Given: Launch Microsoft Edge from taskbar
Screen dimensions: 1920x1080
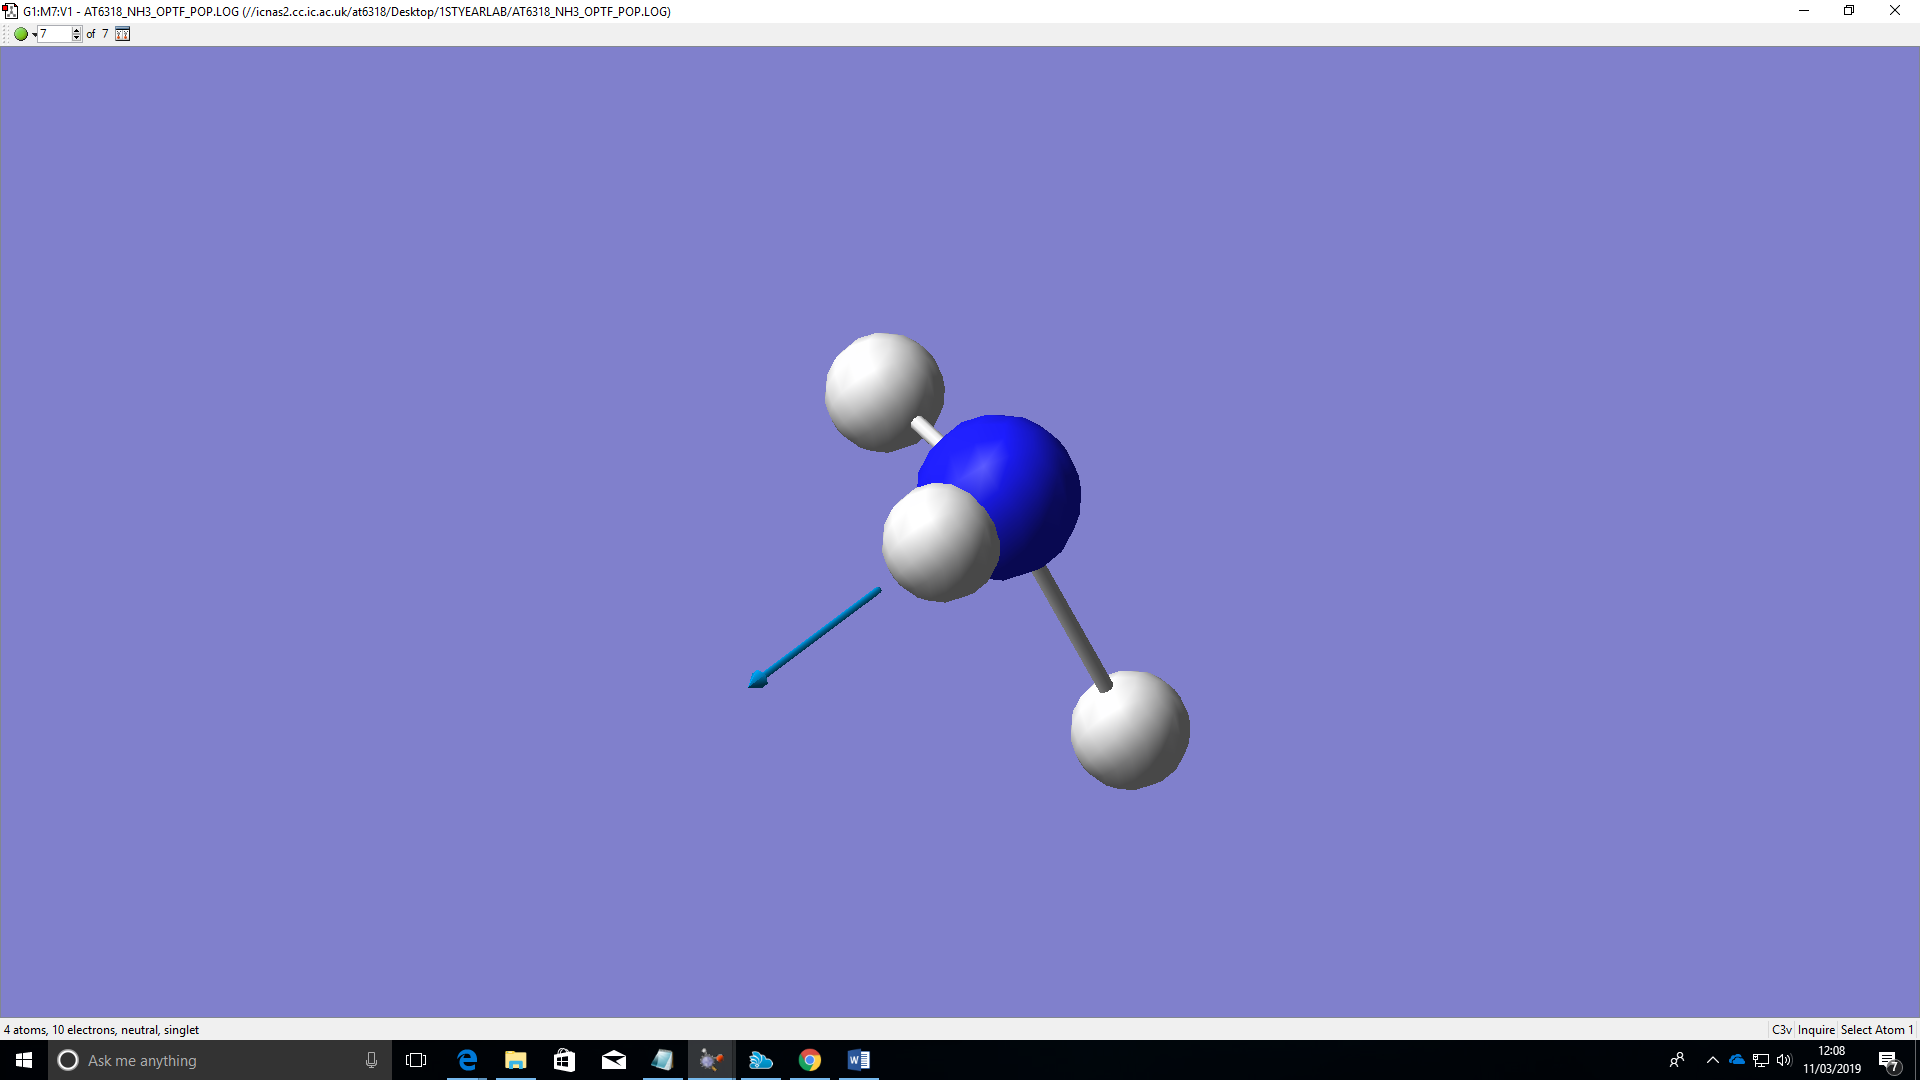Looking at the screenshot, I should pyautogui.click(x=467, y=1060).
